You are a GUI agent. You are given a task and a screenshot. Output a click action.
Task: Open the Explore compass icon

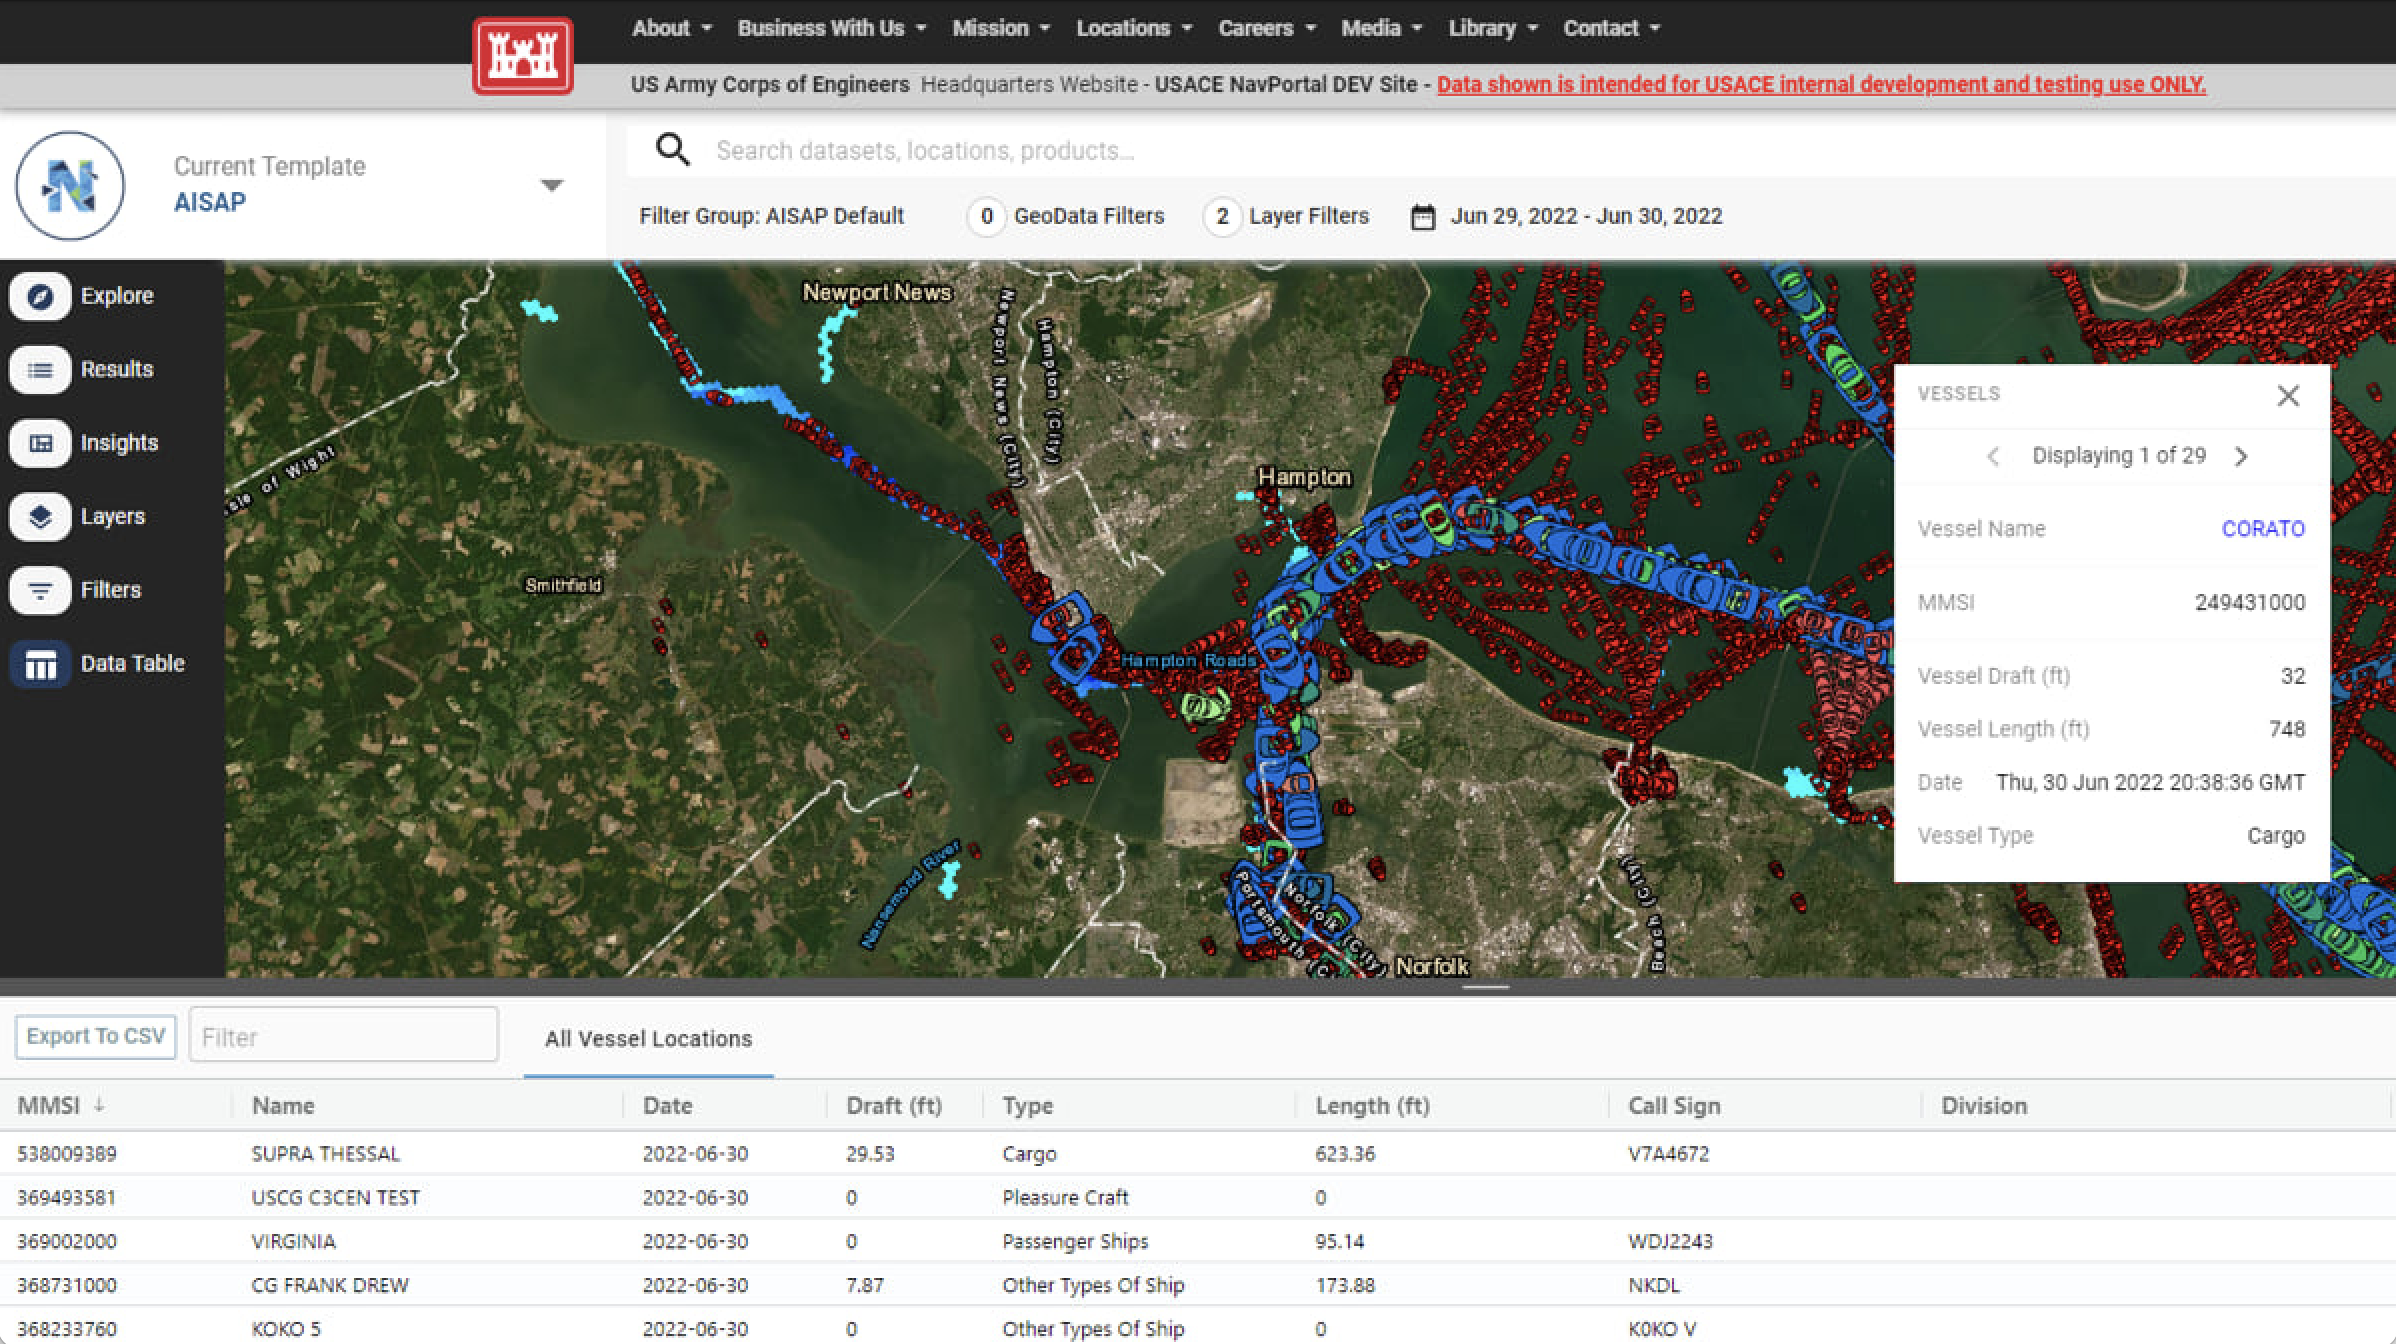tap(40, 296)
